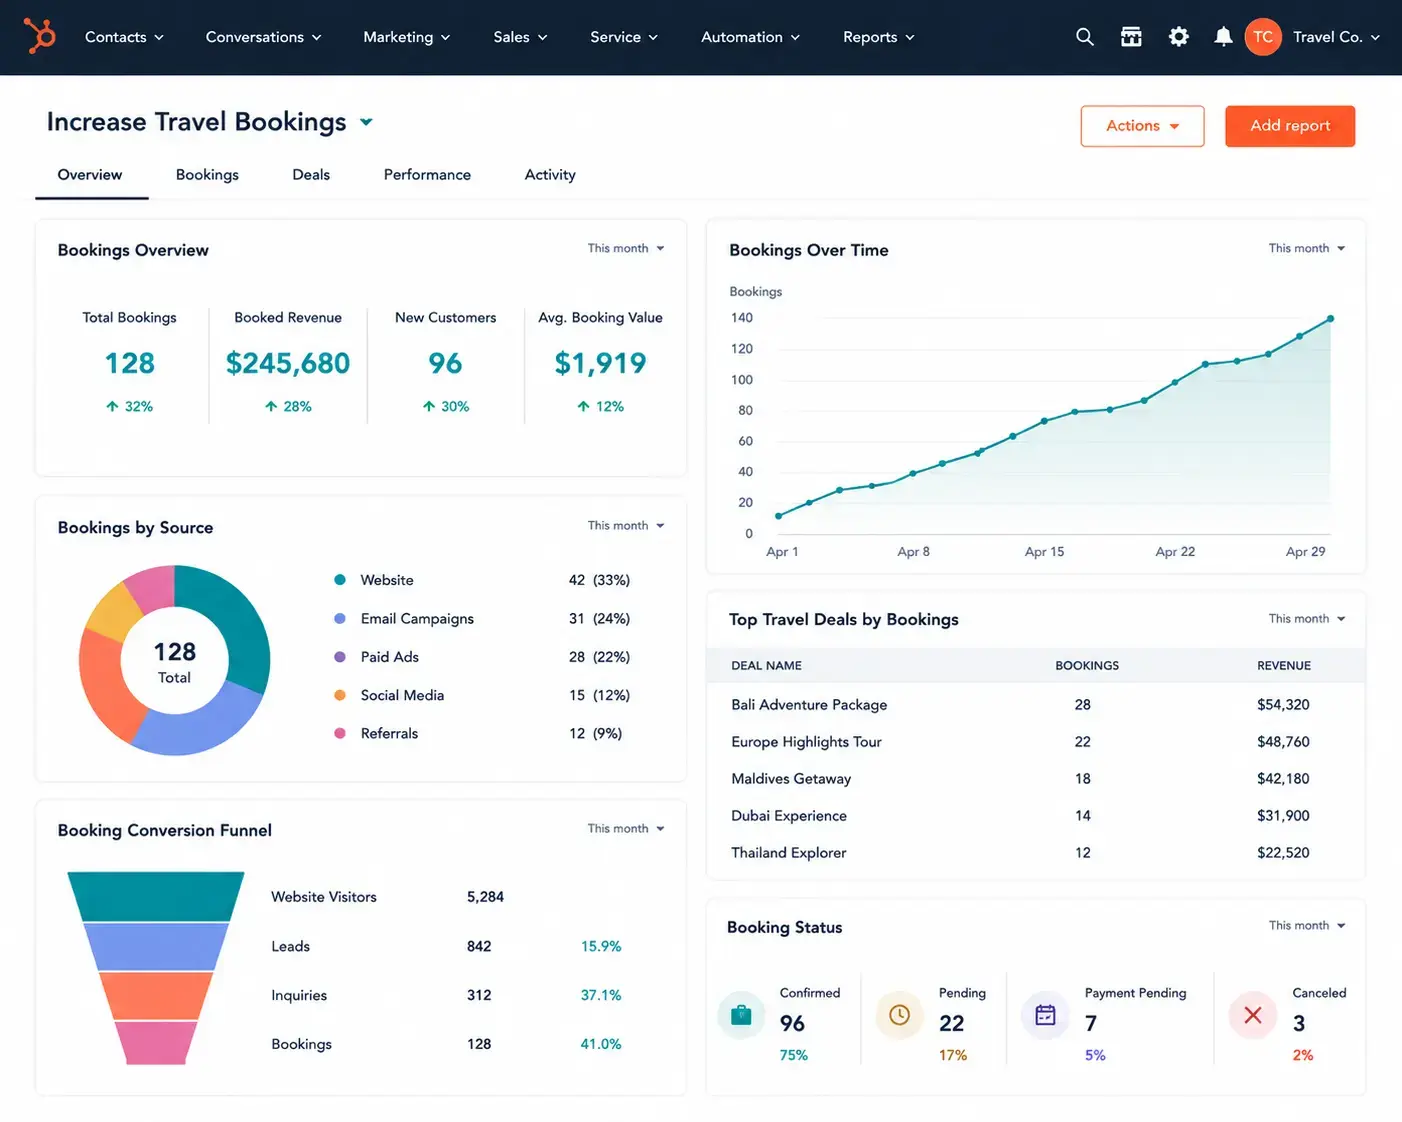This screenshot has width=1402, height=1122.
Task: Sort by the BOOKINGS column header
Action: point(1087,666)
